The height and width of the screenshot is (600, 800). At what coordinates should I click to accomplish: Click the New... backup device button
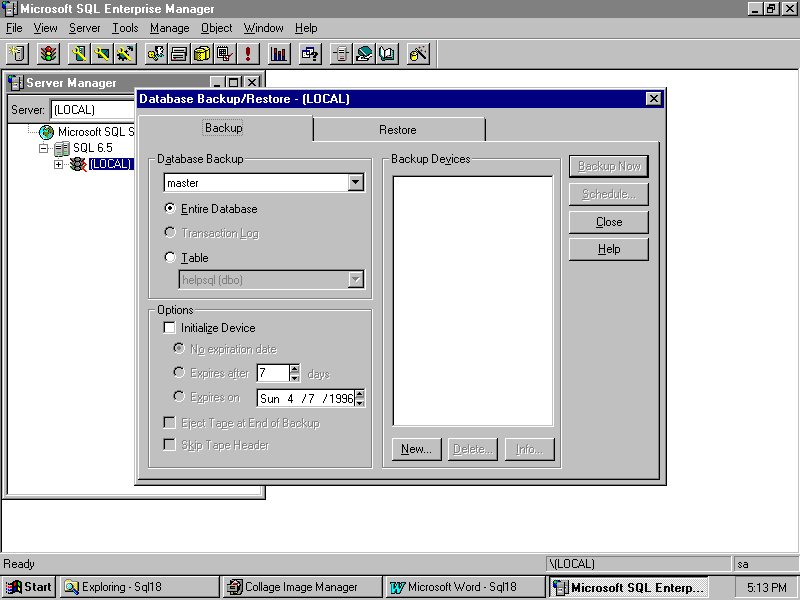click(416, 450)
